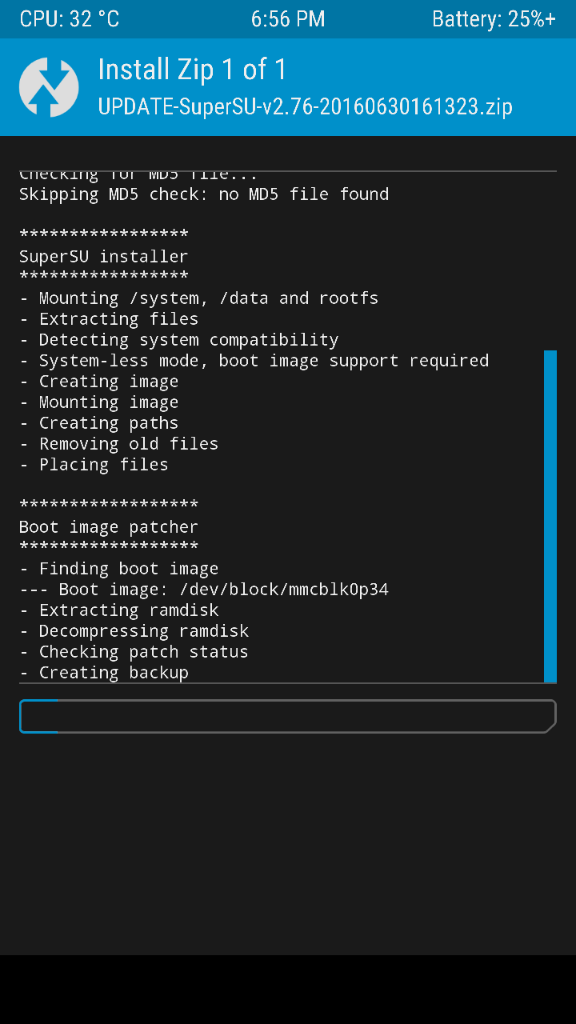Click the Install Zip 1 of 1 title

point(192,69)
